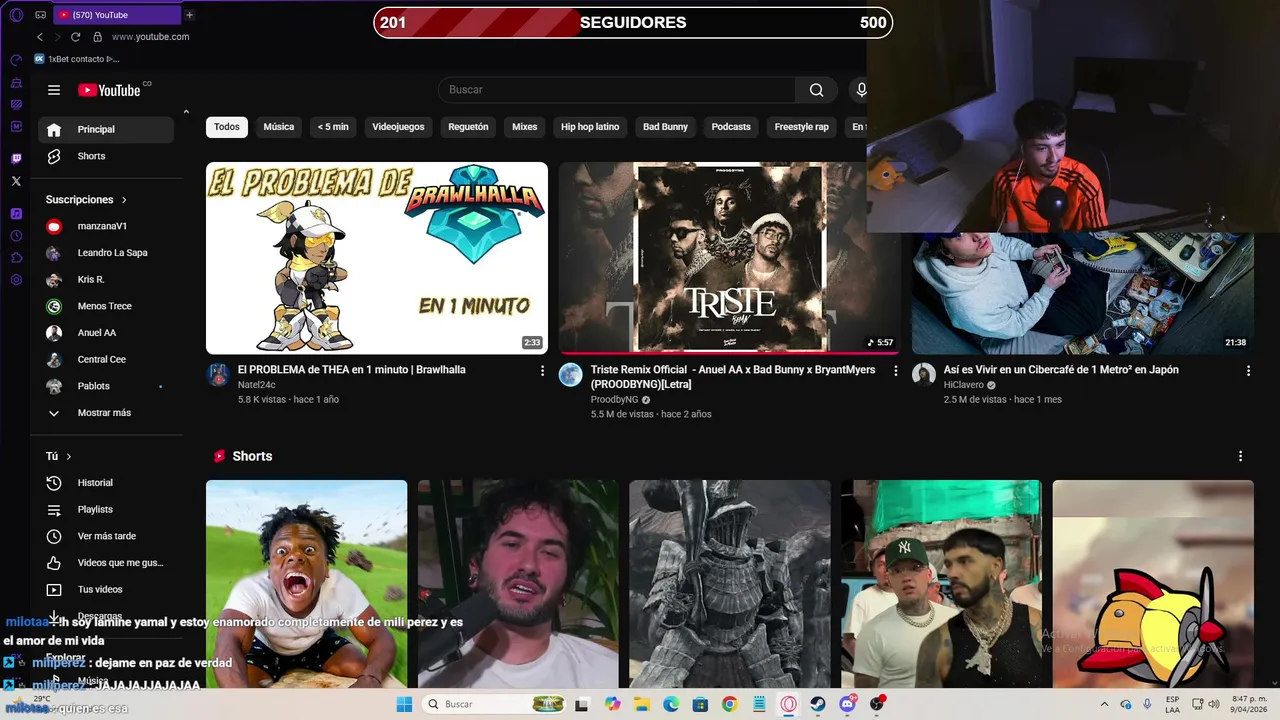The image size is (1280, 720).
Task: Open Discord from the taskbar
Action: pos(848,704)
